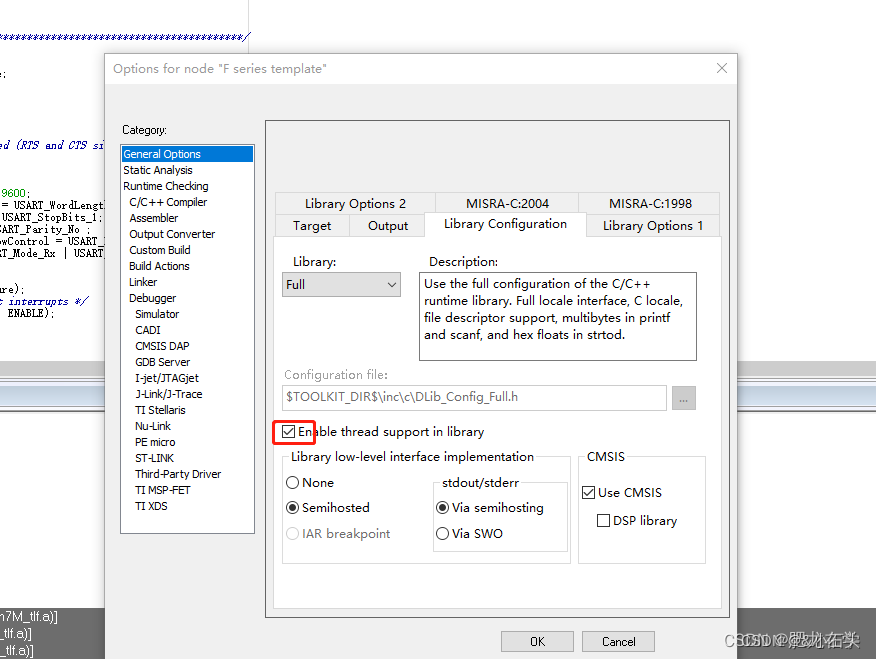Image resolution: width=876 pixels, height=659 pixels.
Task: Select PE micro entry
Action: (155, 442)
